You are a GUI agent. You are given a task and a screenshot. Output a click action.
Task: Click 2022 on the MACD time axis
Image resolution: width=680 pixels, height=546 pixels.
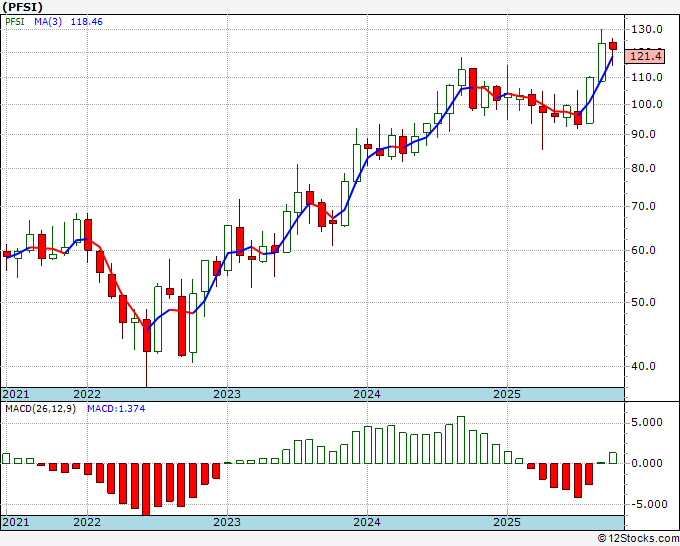[87, 522]
